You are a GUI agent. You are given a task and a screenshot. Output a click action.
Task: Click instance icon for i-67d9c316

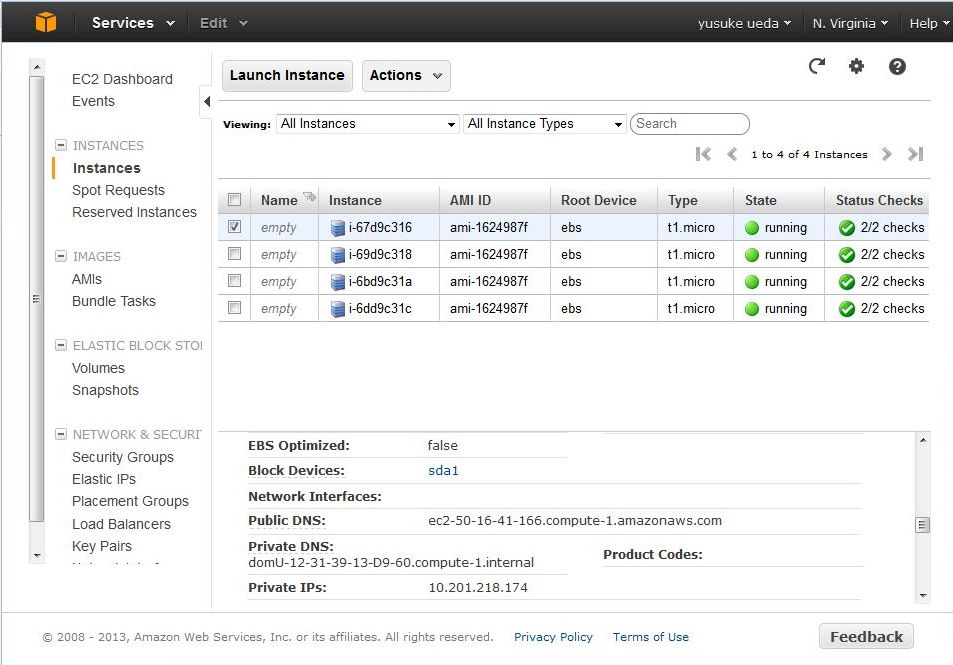click(x=337, y=228)
